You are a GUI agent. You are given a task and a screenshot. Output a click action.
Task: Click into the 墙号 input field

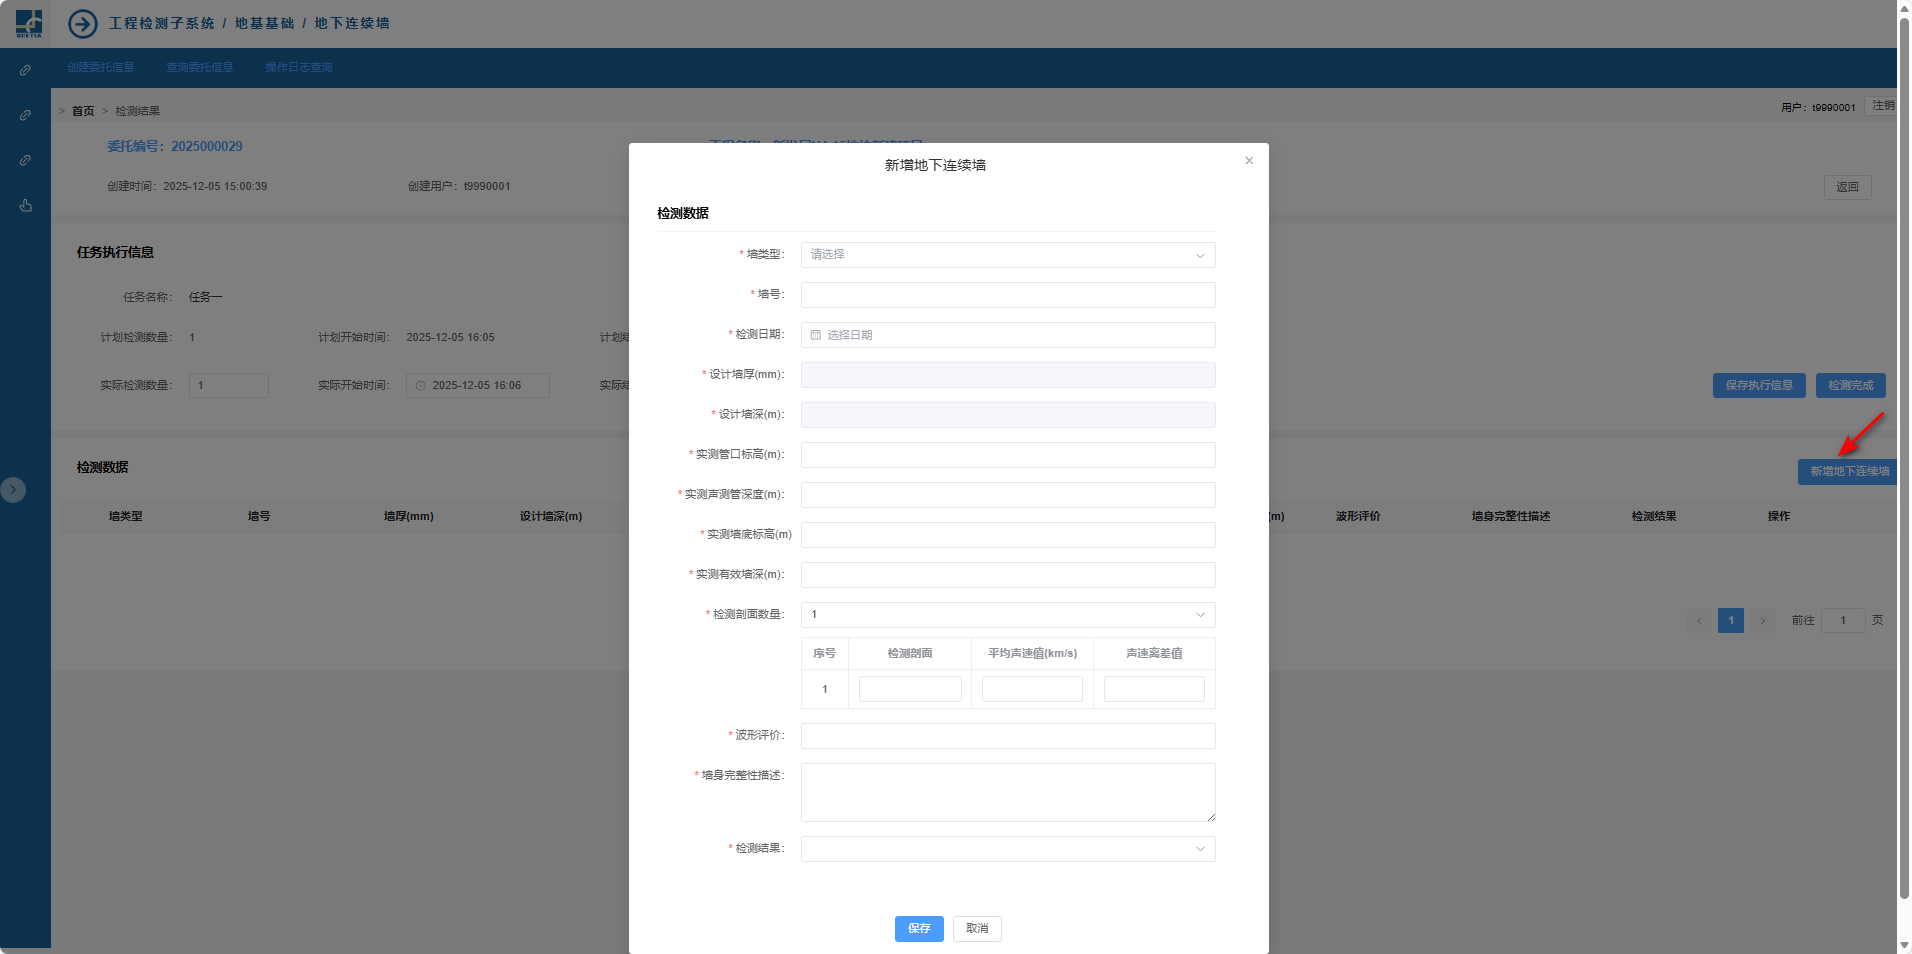click(x=1007, y=295)
